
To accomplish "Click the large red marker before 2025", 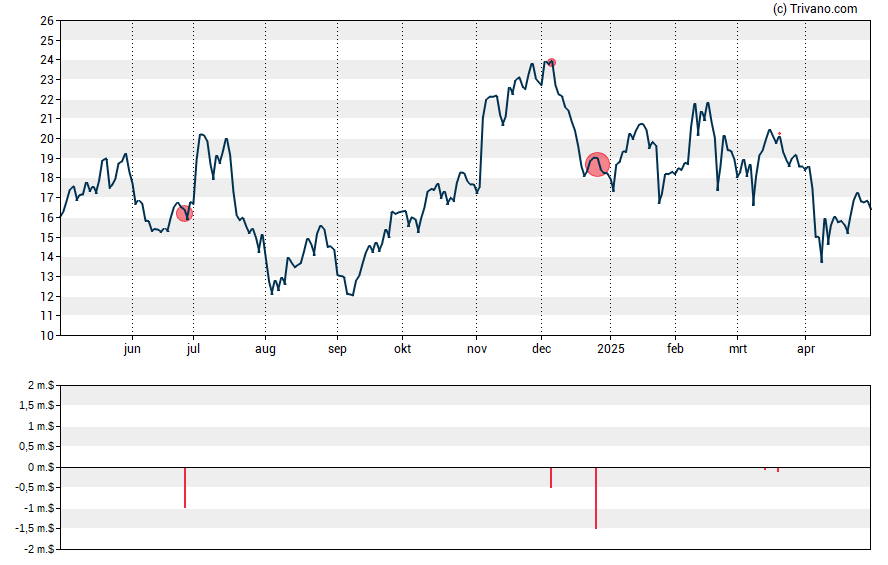I will tap(597, 164).
